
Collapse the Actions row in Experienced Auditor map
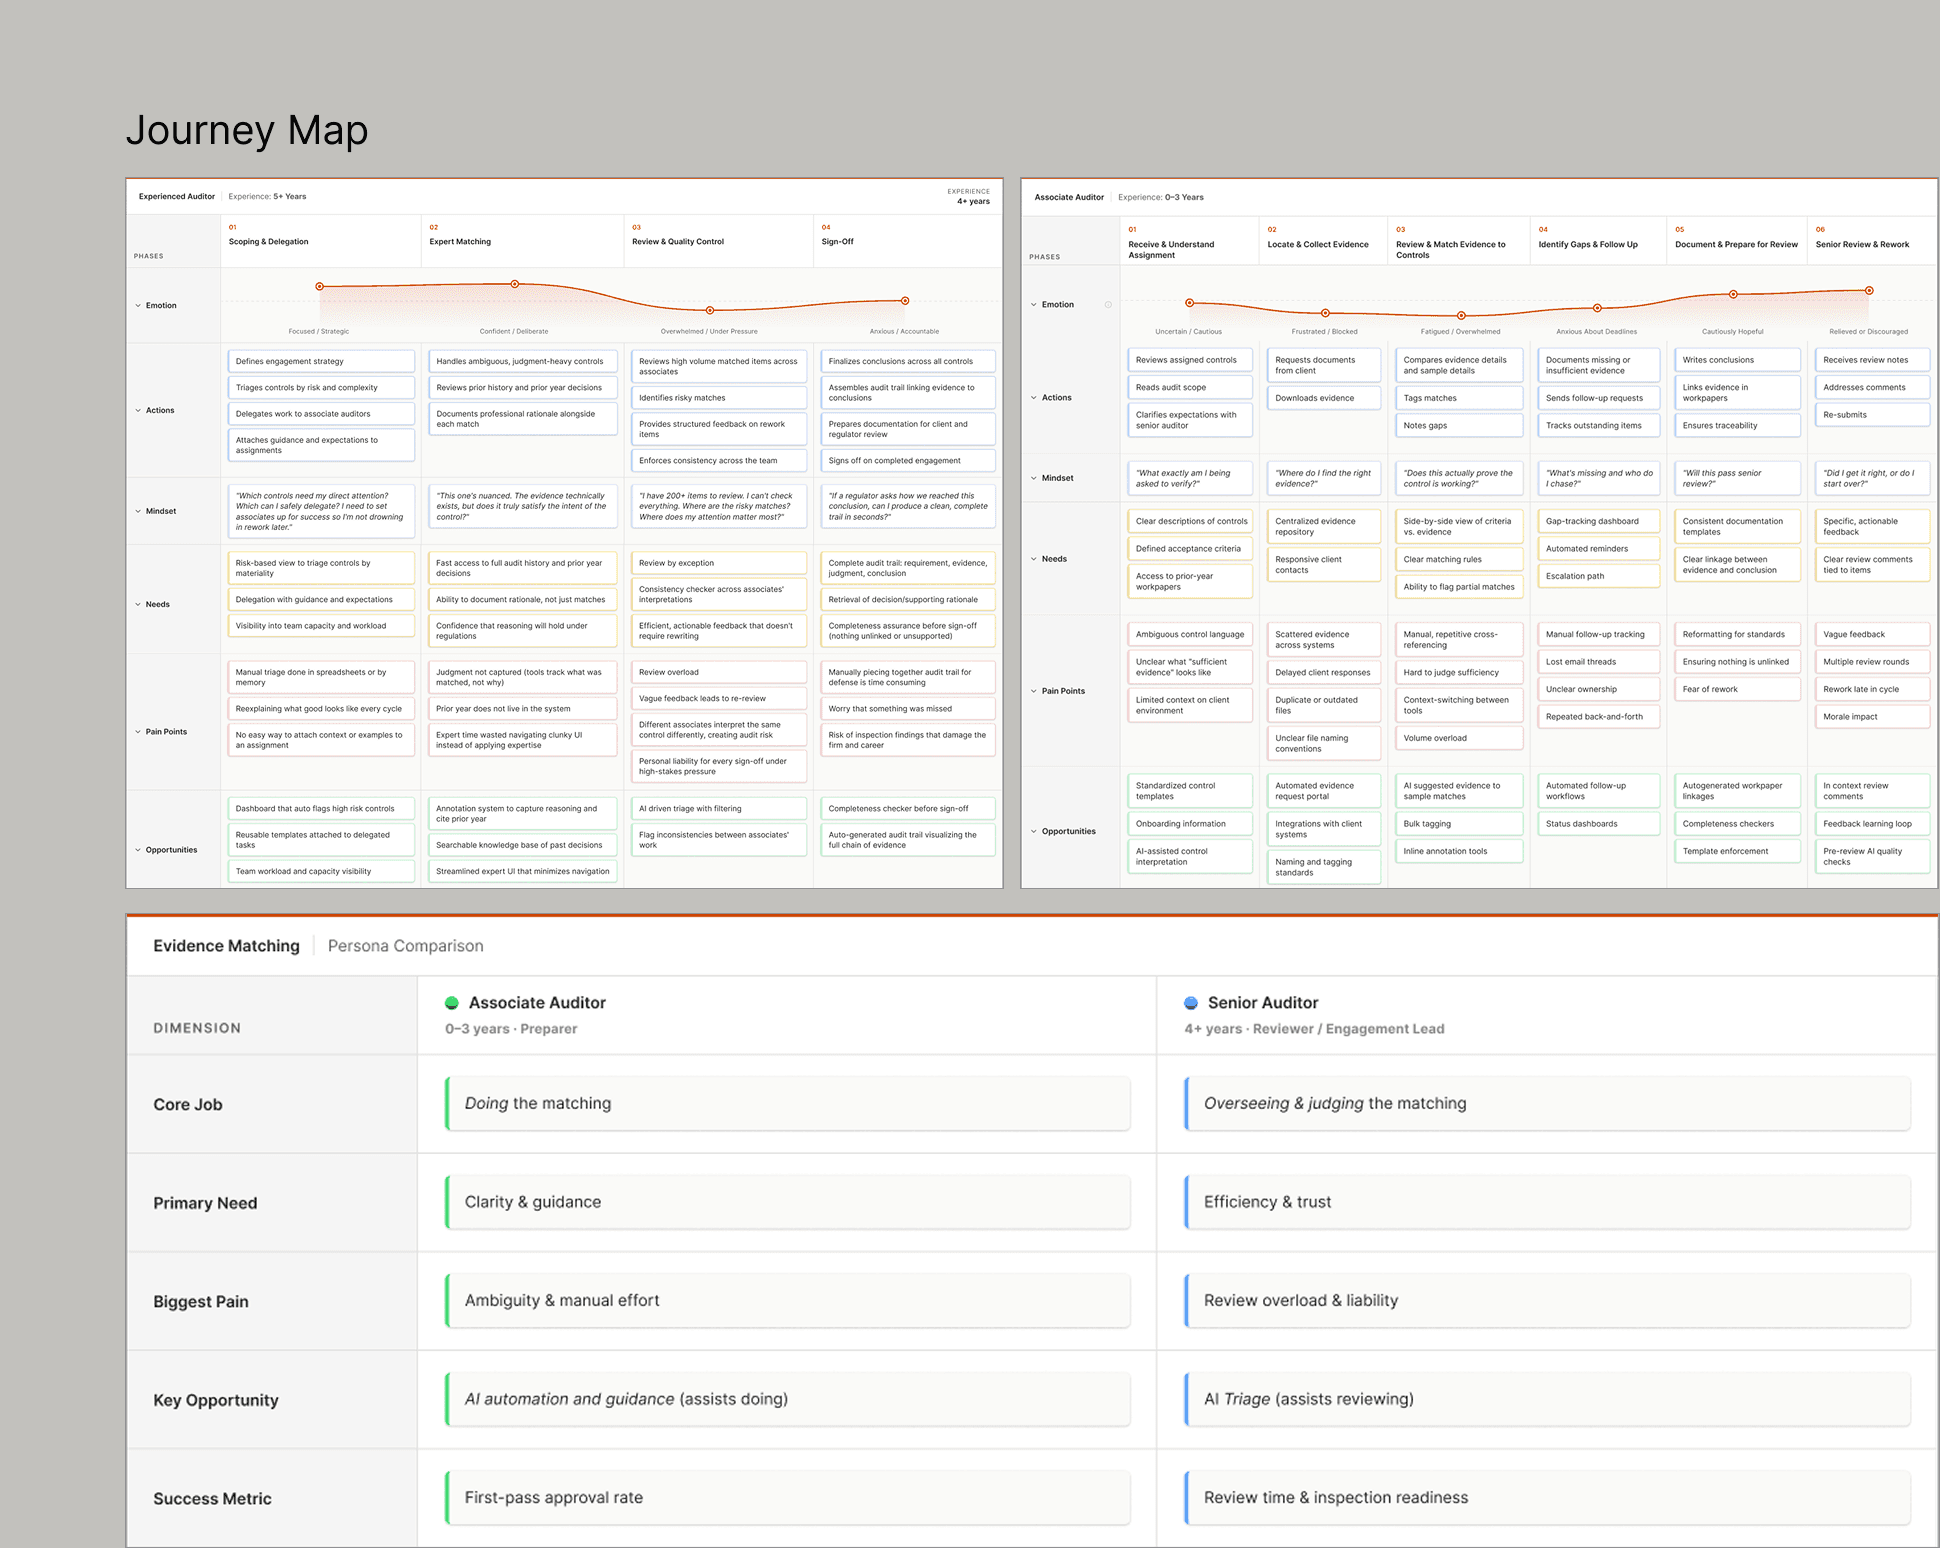pos(138,410)
